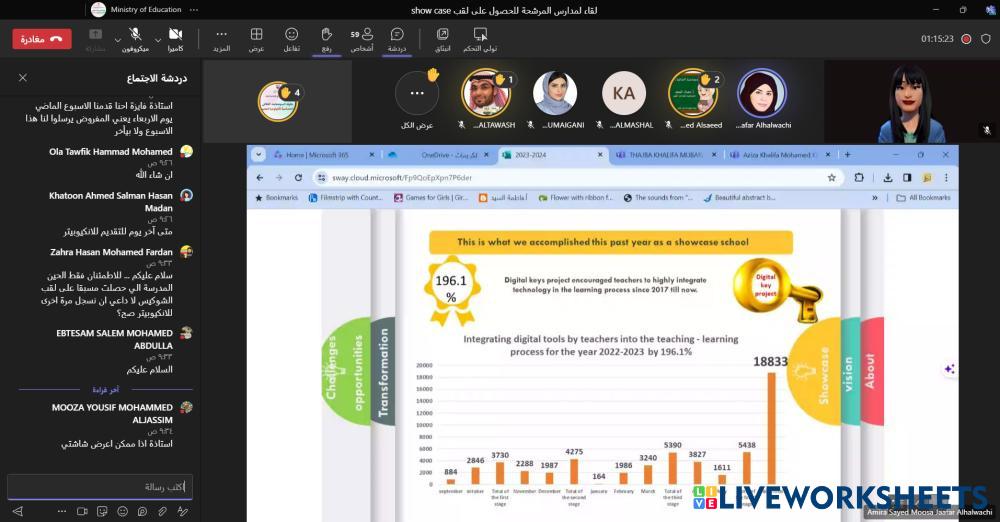Screen dimensions: 1000x522
Task: Open the More (المزيد) actions menu
Action: tap(221, 39)
